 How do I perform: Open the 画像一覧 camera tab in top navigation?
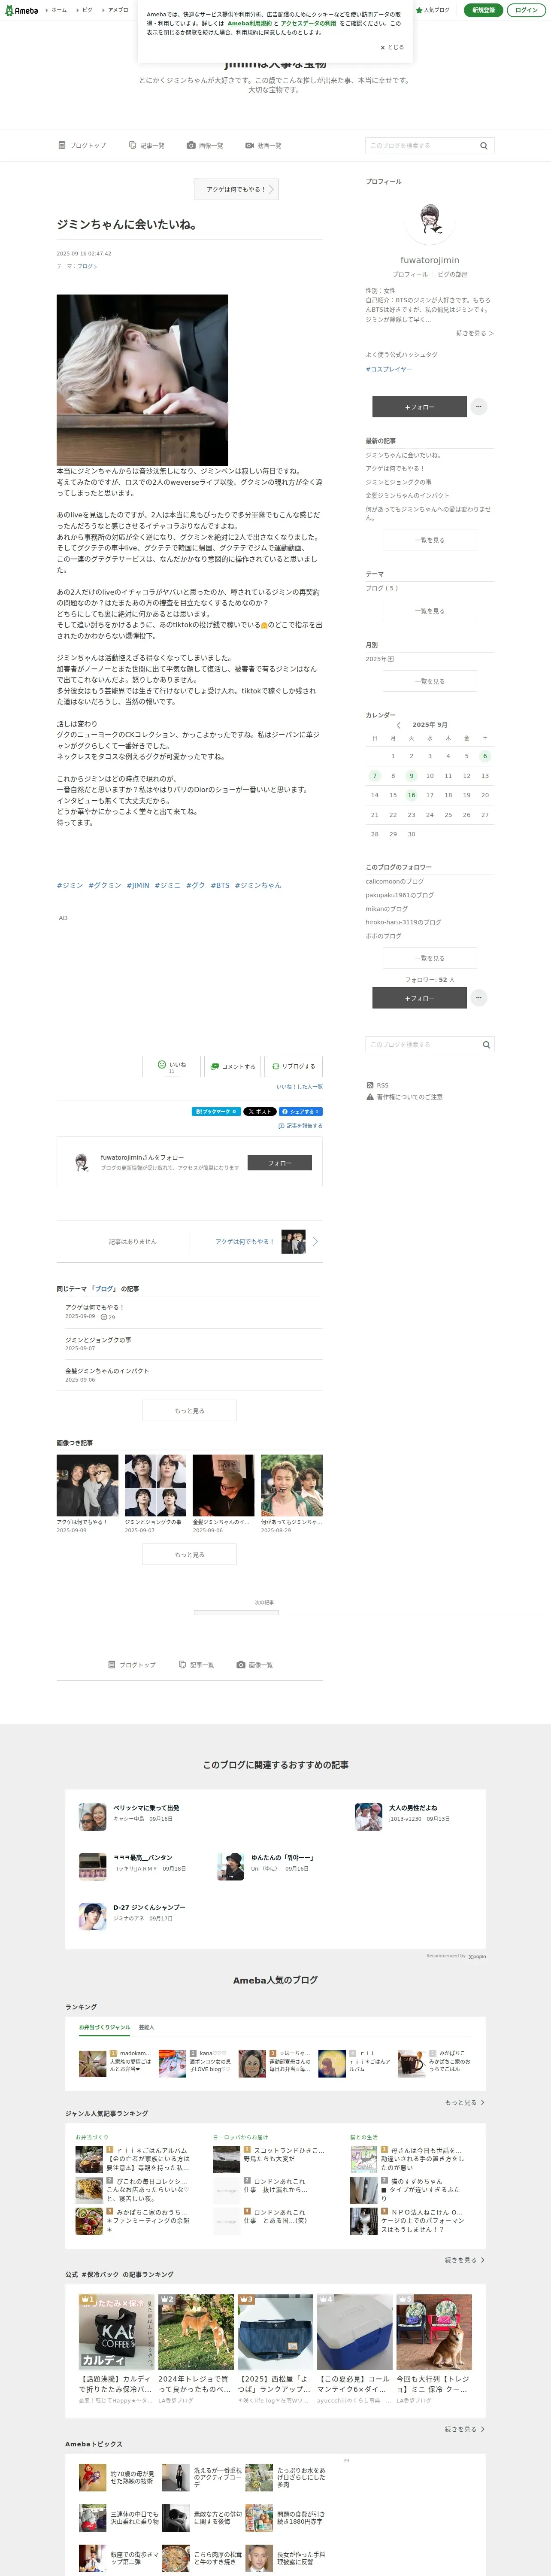(x=205, y=145)
